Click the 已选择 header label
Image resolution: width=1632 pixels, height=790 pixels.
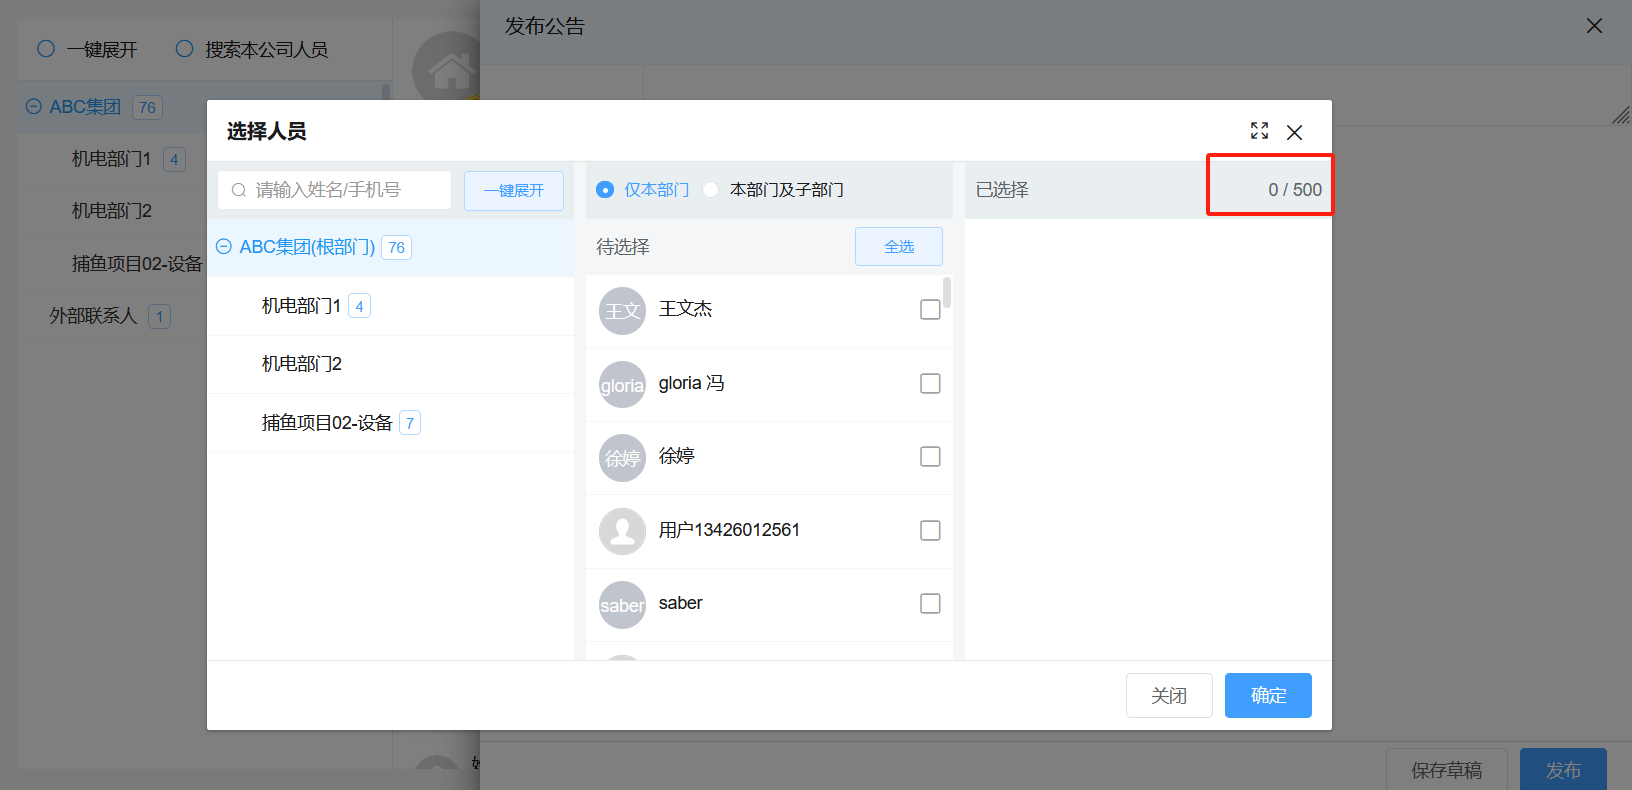coord(1002,190)
